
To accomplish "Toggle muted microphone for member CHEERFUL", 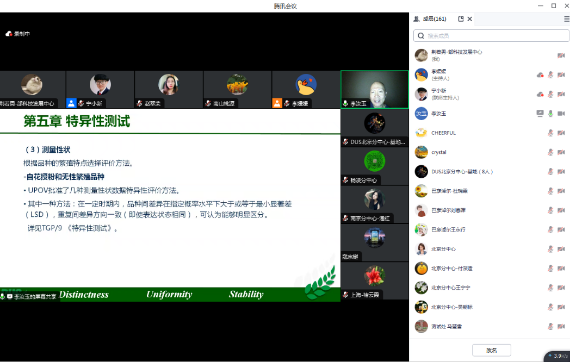I will [x=551, y=133].
